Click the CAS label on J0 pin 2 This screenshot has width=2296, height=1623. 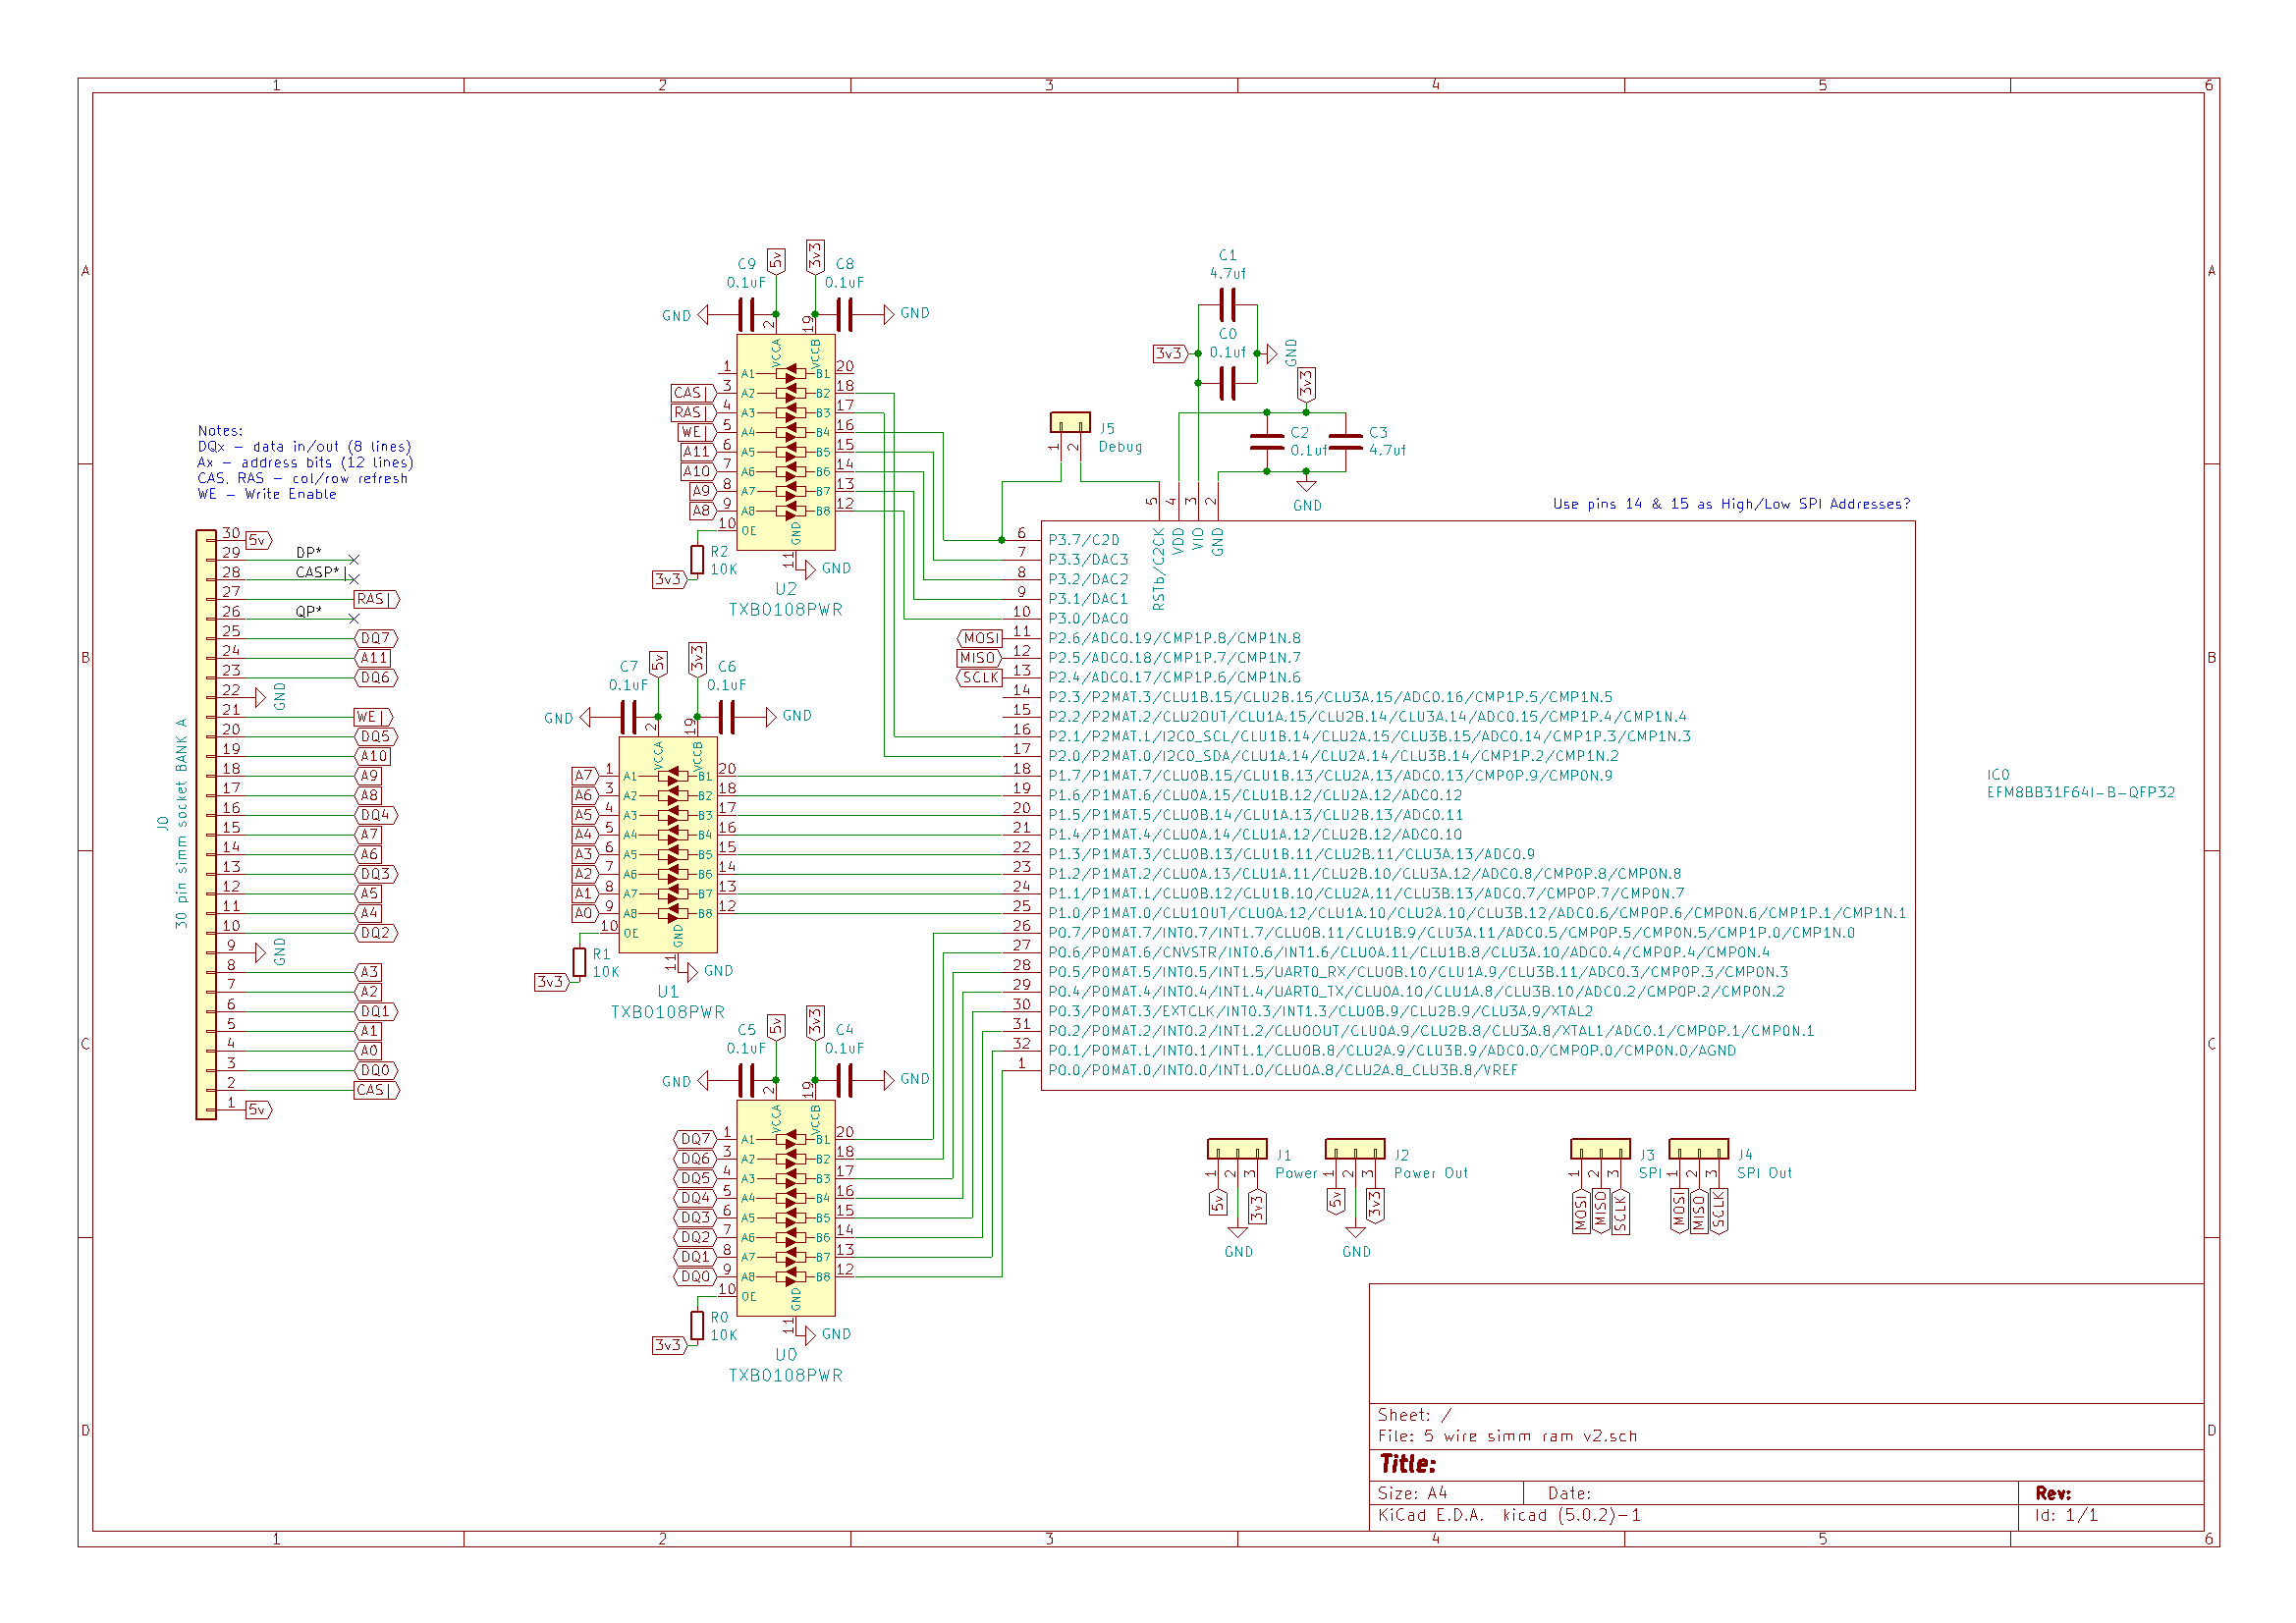pyautogui.click(x=376, y=1090)
